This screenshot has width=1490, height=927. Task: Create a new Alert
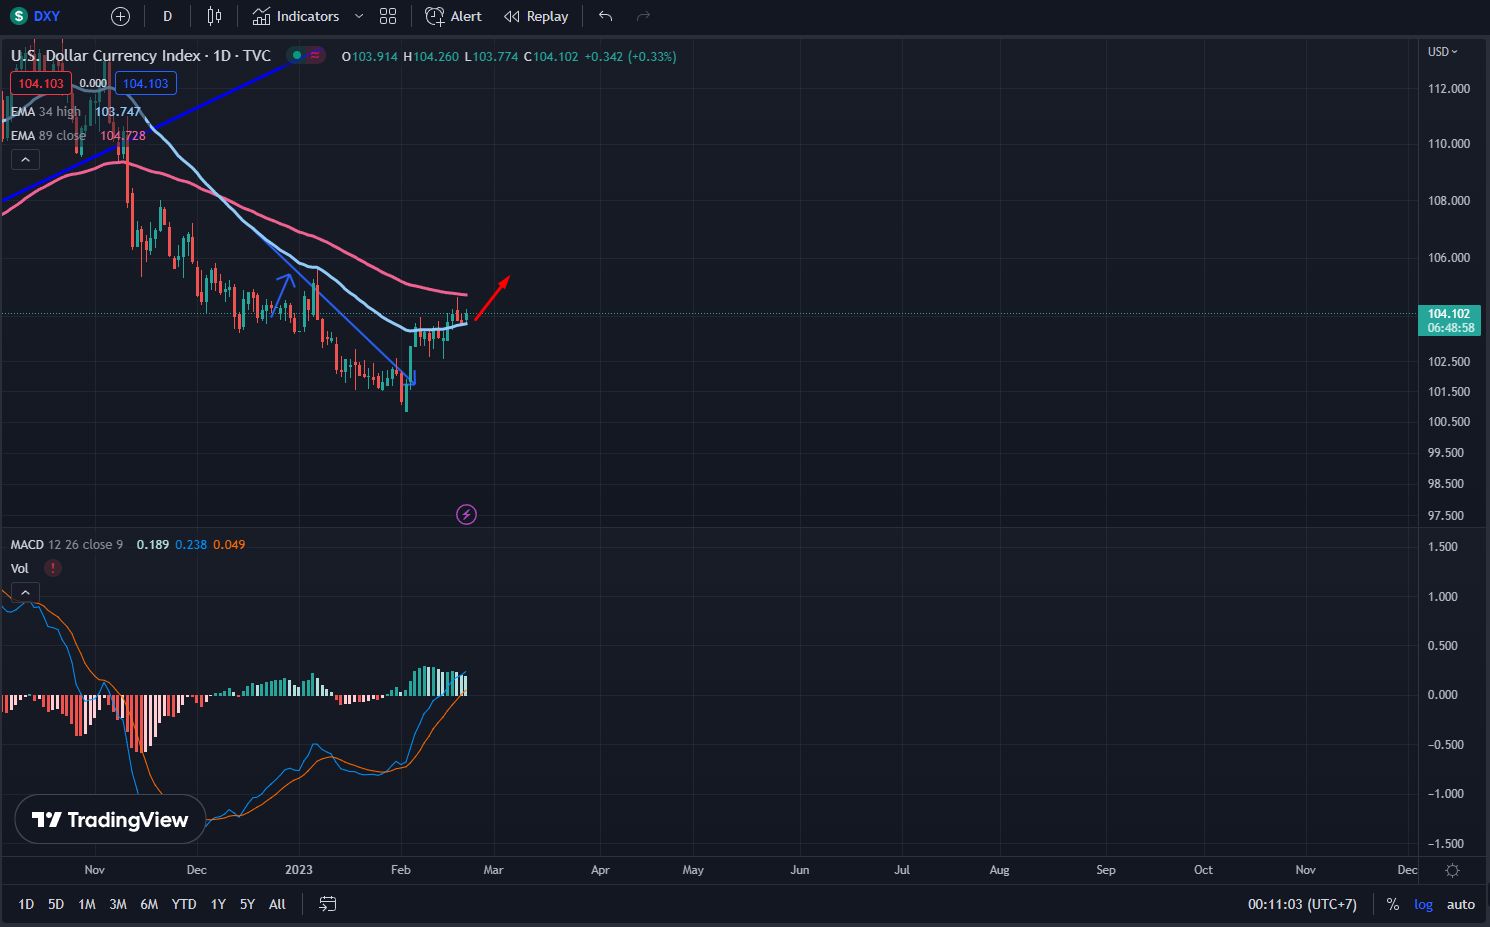[x=453, y=16]
